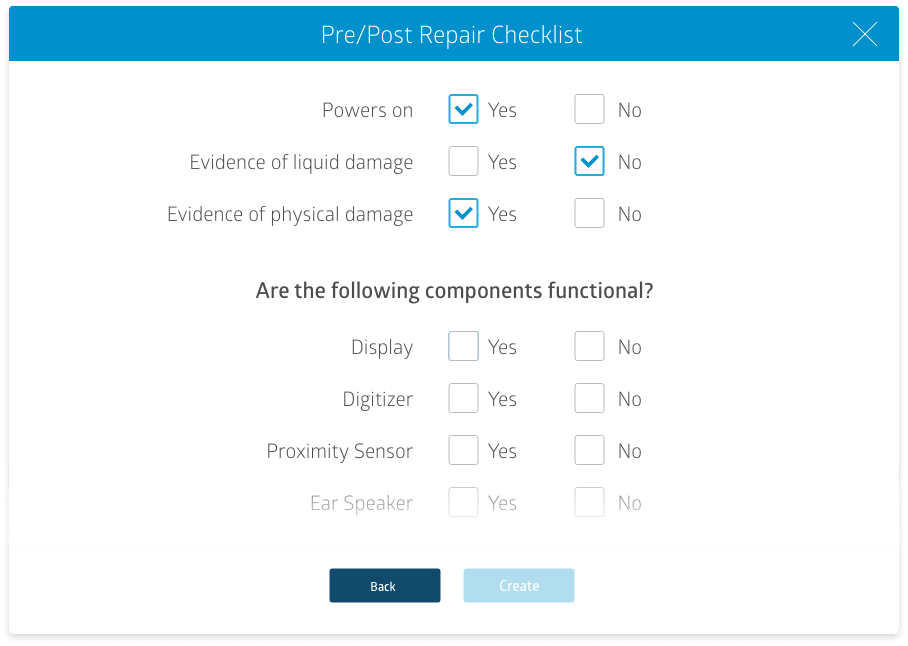The image size is (908, 646).
Task: Check Yes for Ear Speaker
Action: tap(463, 503)
